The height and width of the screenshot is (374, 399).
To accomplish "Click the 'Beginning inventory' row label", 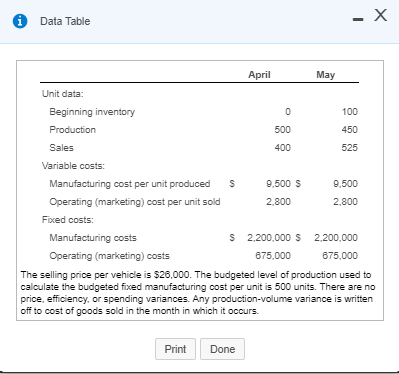I will coord(92,112).
